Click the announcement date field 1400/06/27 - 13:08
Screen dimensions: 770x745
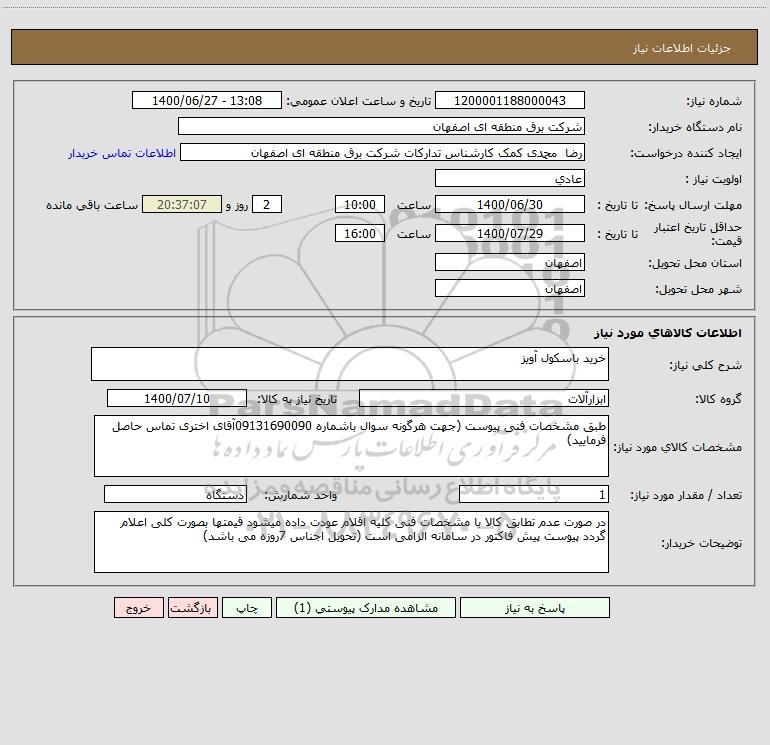(207, 100)
